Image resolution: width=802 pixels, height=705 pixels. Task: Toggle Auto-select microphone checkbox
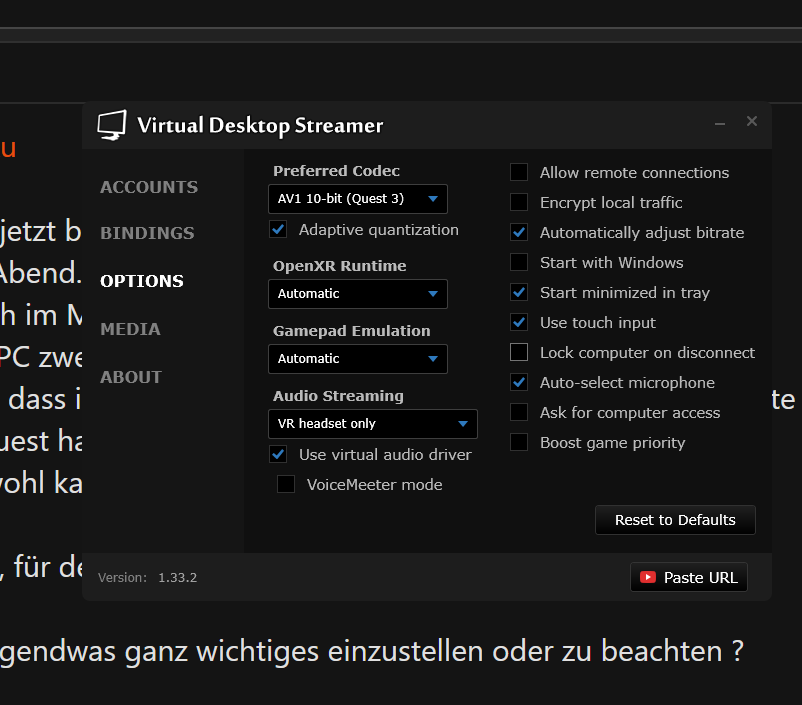(x=519, y=382)
